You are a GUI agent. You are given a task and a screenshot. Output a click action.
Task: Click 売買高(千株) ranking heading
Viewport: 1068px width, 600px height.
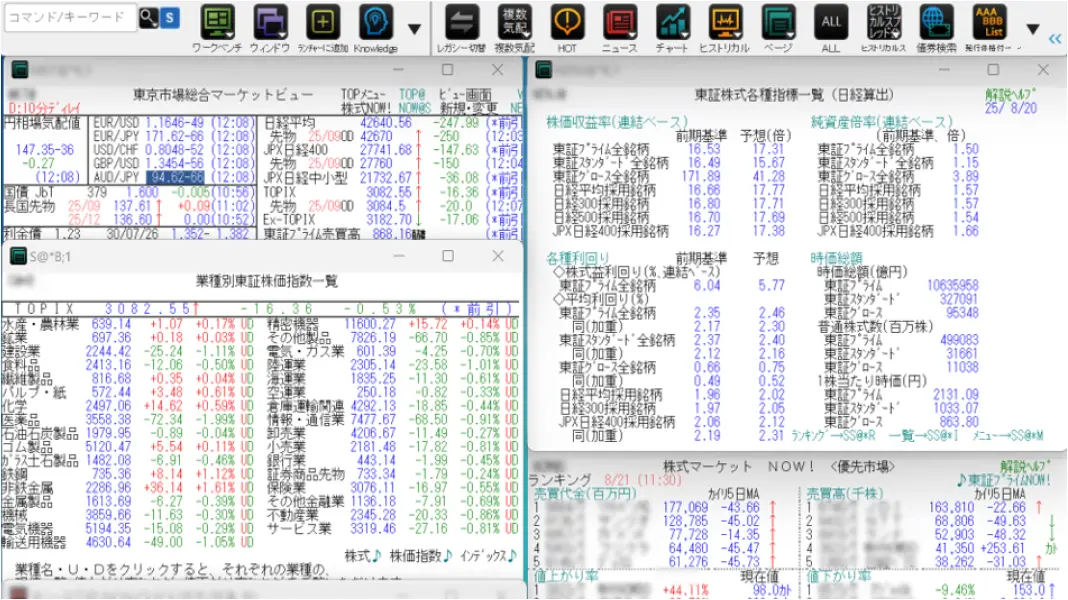point(845,493)
